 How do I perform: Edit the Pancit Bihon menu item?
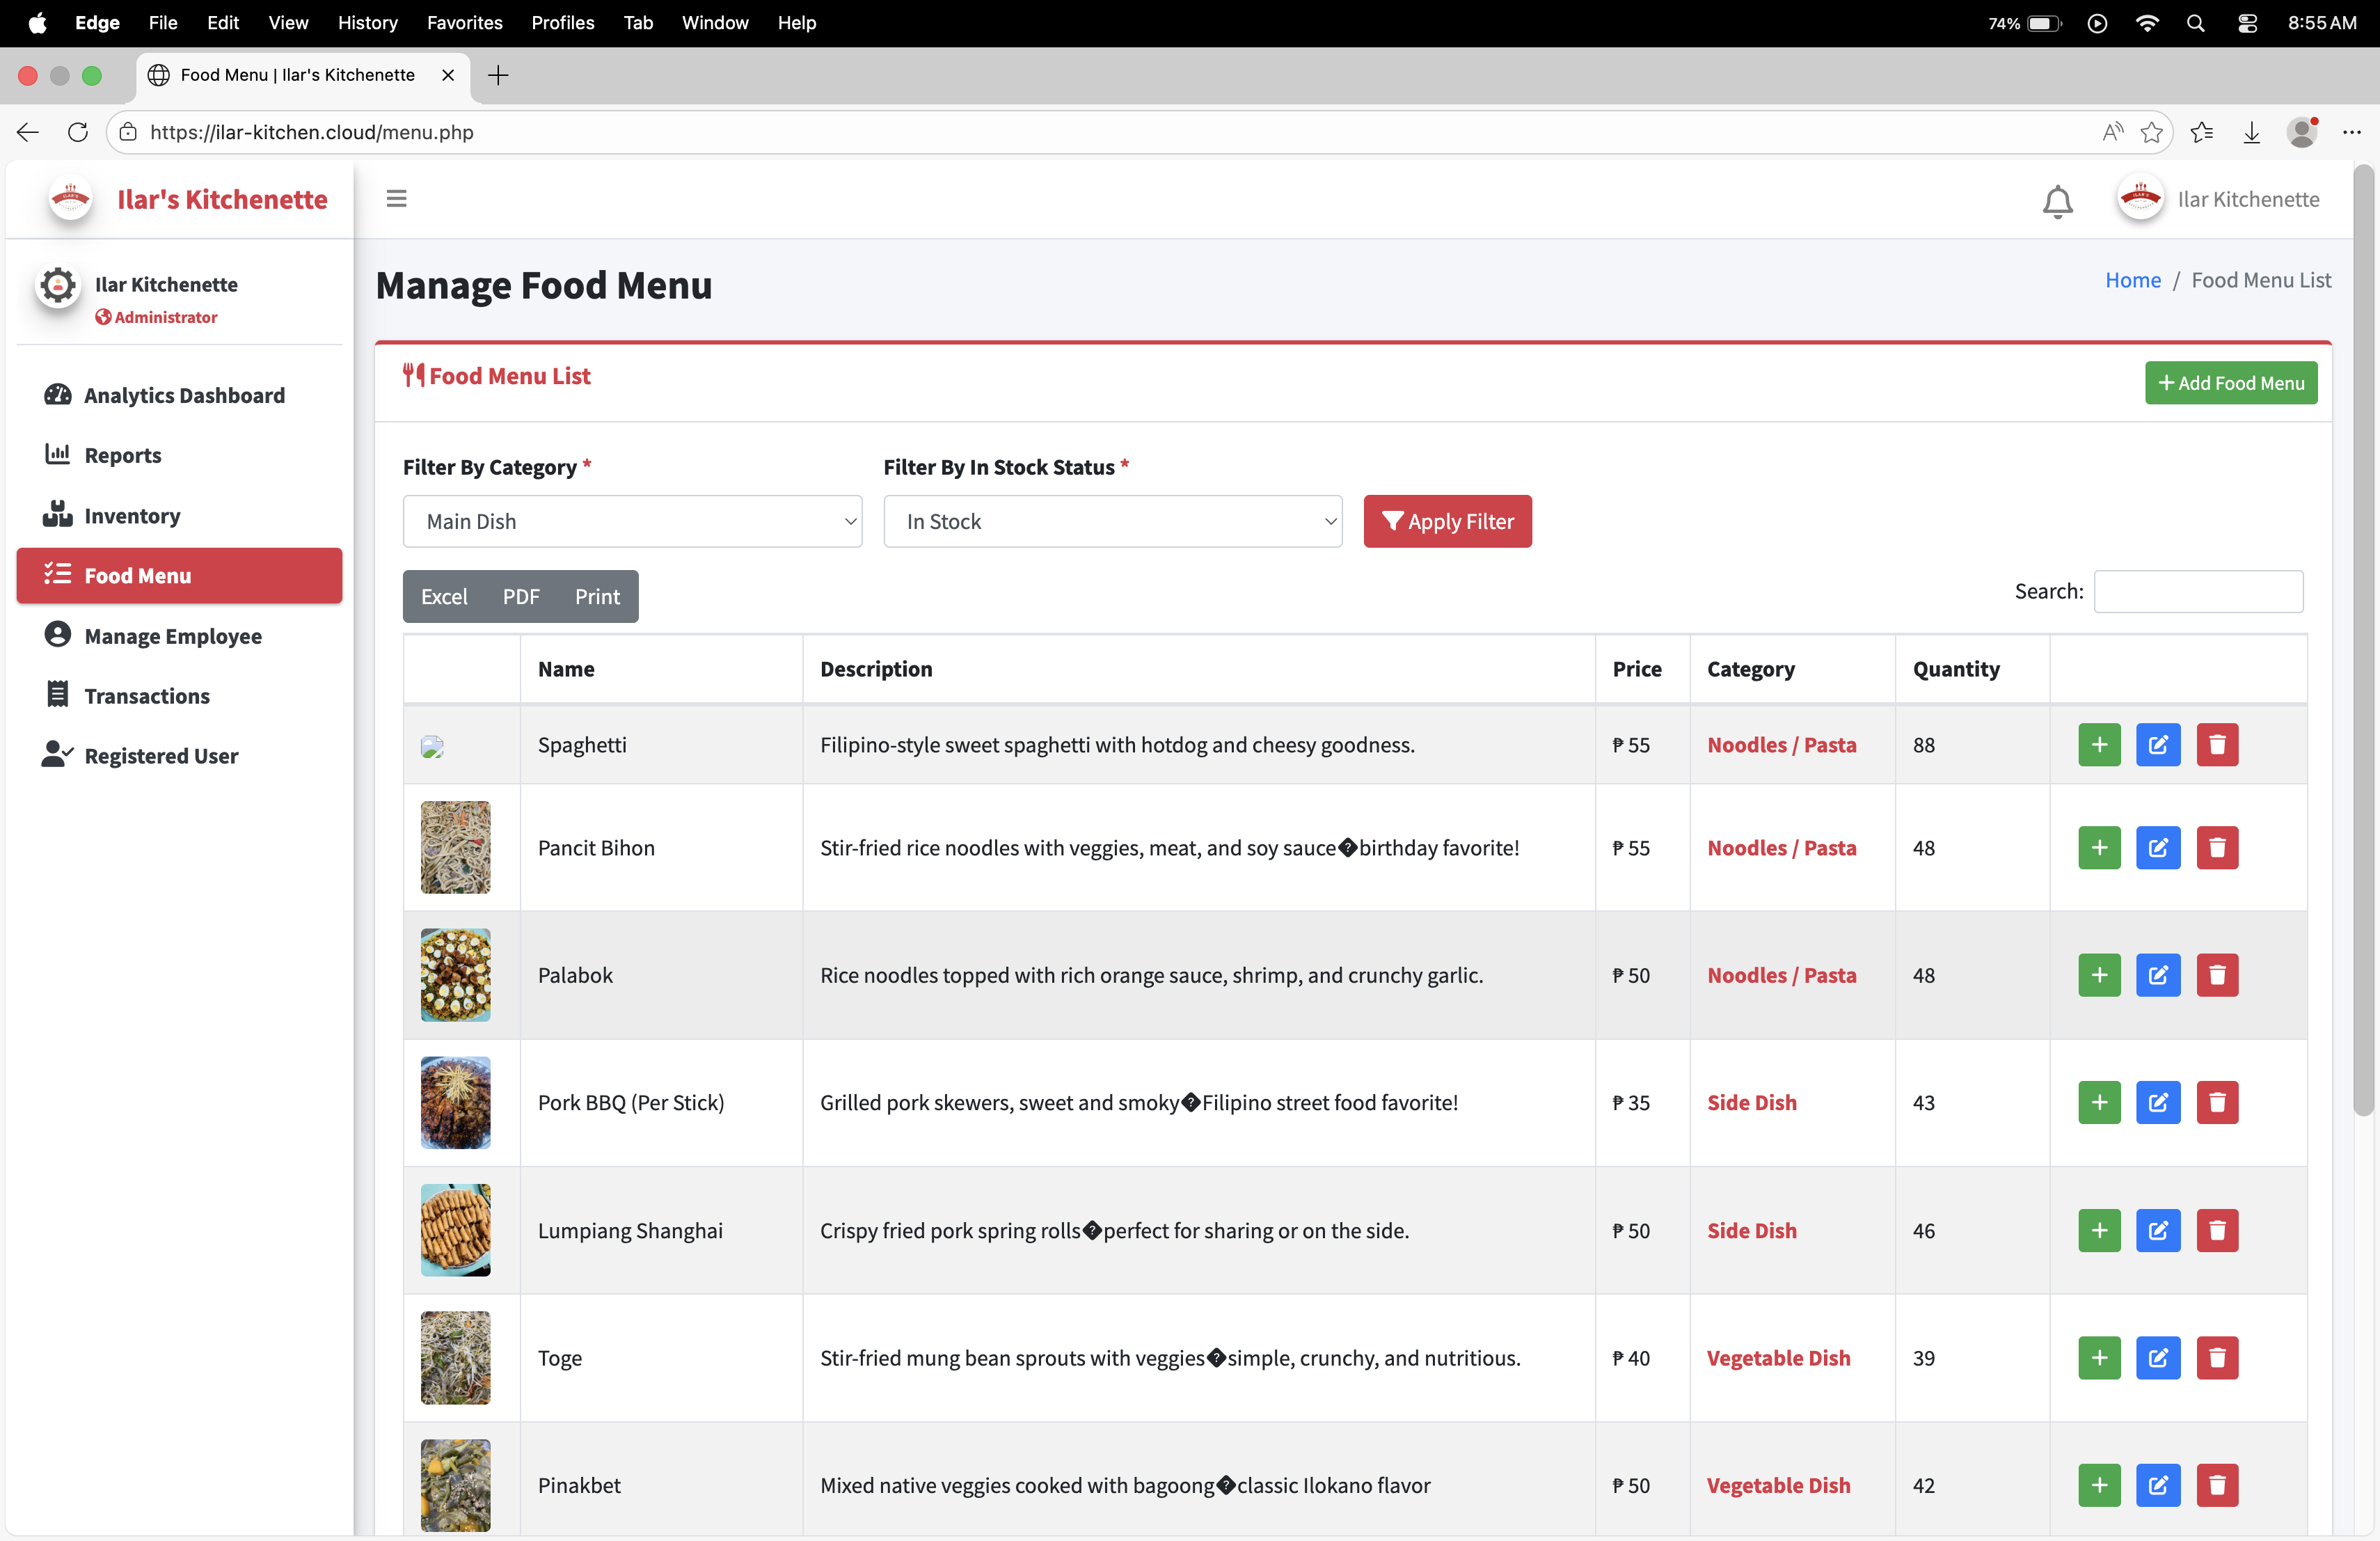coord(2157,848)
